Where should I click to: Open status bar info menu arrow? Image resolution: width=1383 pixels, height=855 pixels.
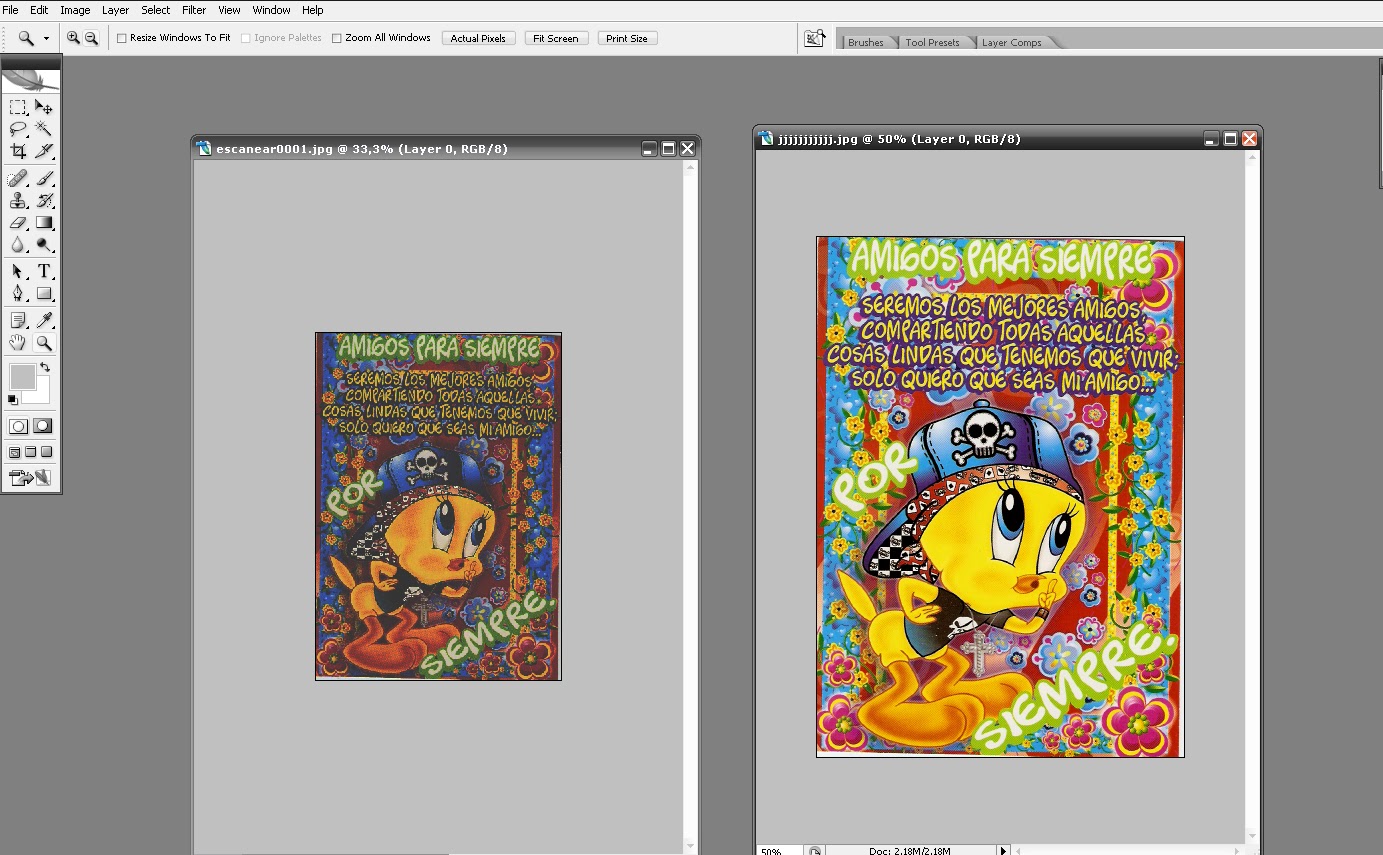coord(1003,850)
